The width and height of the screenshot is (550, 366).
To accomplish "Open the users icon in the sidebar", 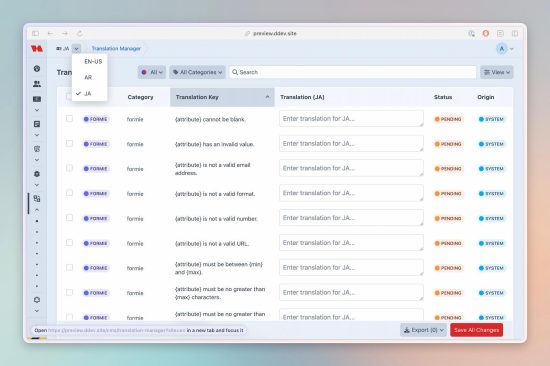I will pos(36,84).
